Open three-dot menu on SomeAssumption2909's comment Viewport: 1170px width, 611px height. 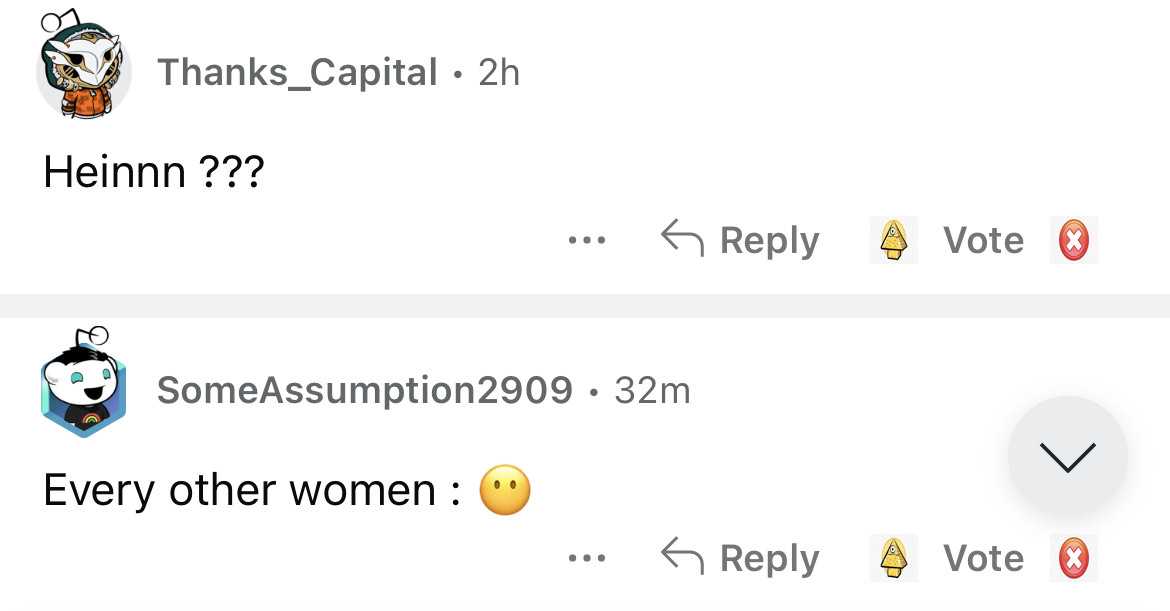click(586, 559)
